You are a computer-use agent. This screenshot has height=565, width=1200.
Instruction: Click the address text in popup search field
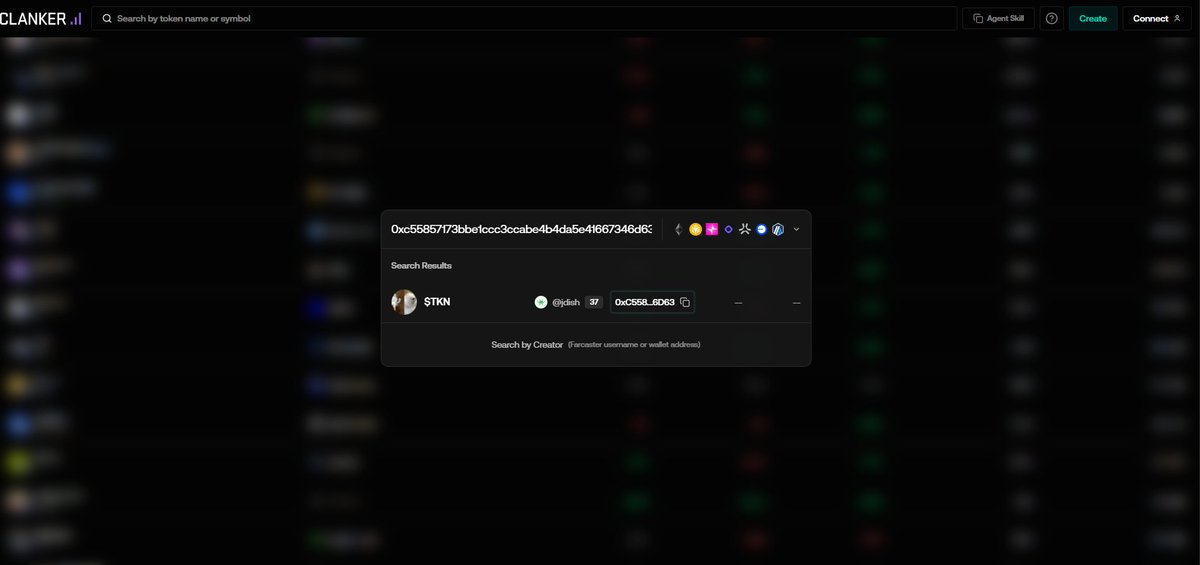(x=521, y=229)
